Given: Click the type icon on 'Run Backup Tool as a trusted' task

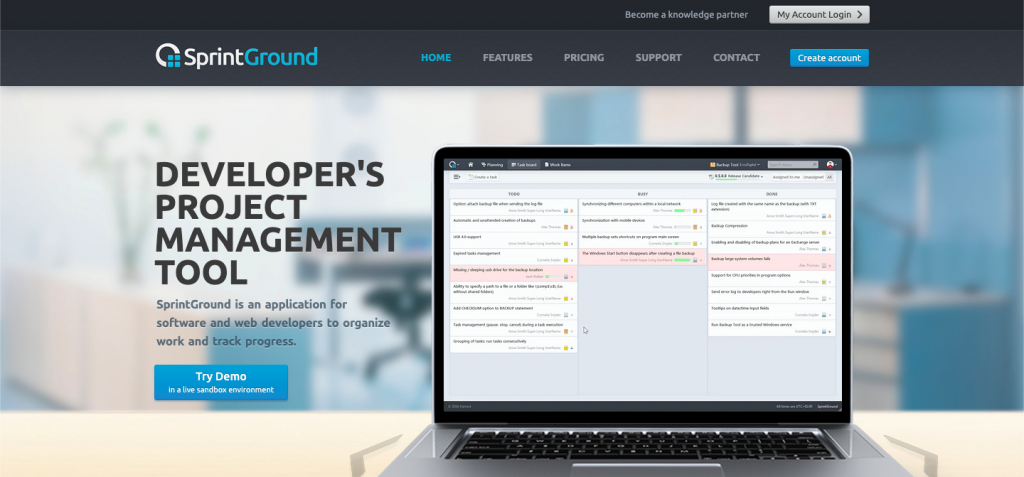Looking at the screenshot, I should coord(824,331).
